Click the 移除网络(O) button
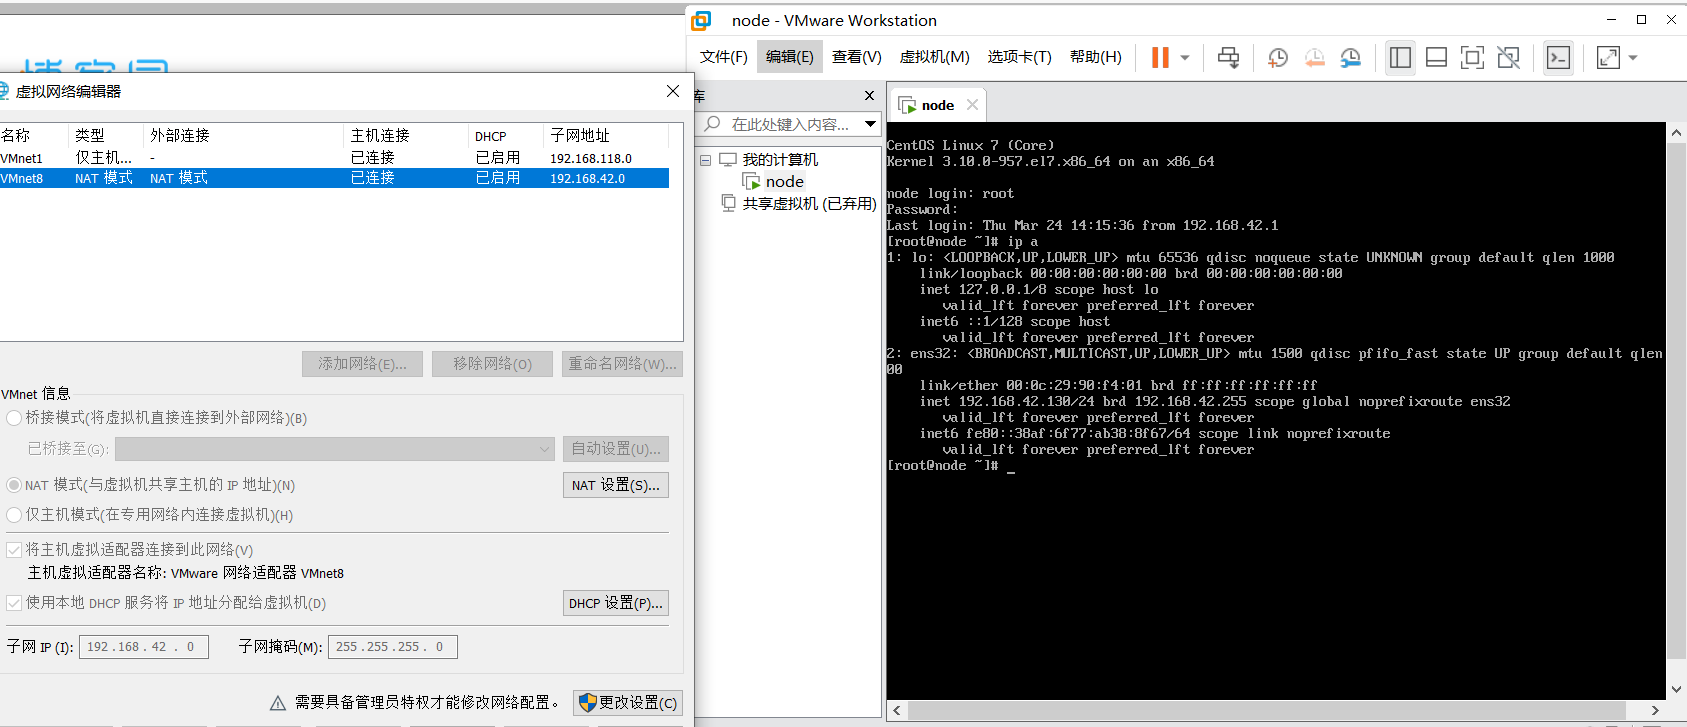 coord(492,364)
